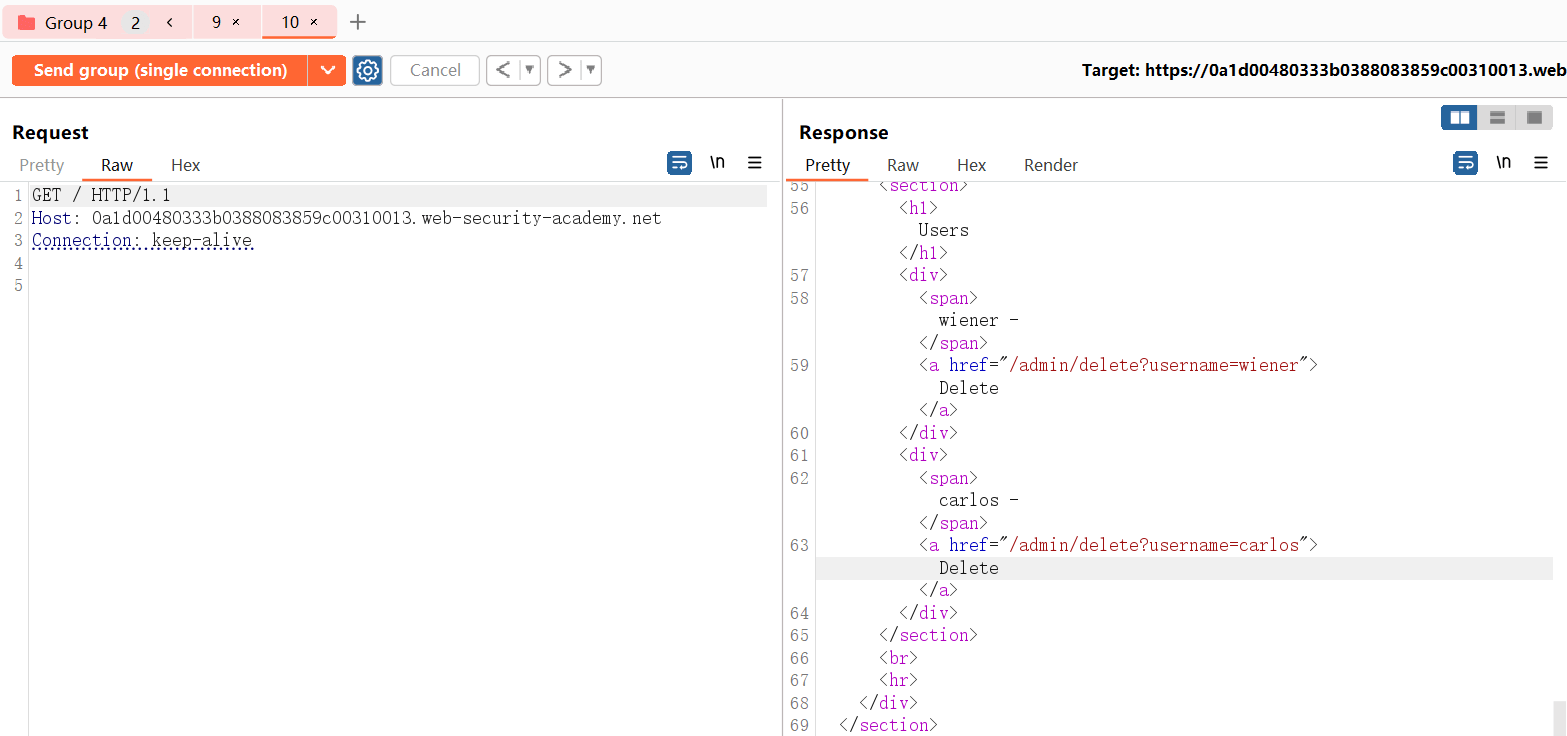Open the back history dropdown arrow

[x=530, y=70]
